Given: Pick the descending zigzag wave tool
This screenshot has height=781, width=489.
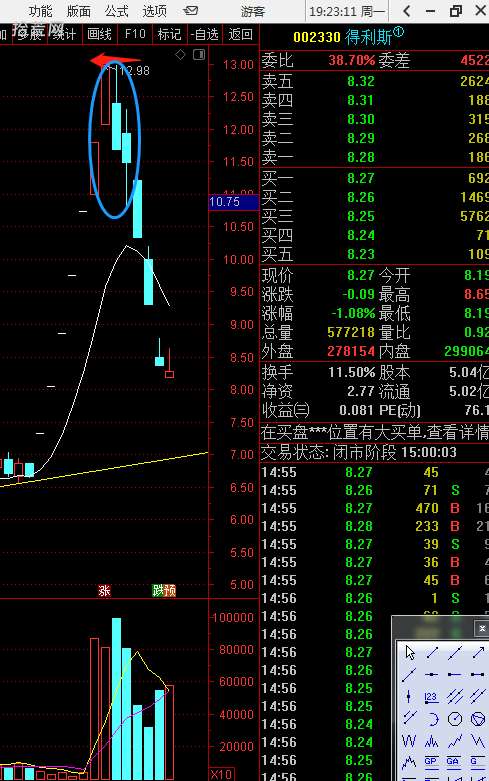Looking at the screenshot, I should (x=478, y=741).
